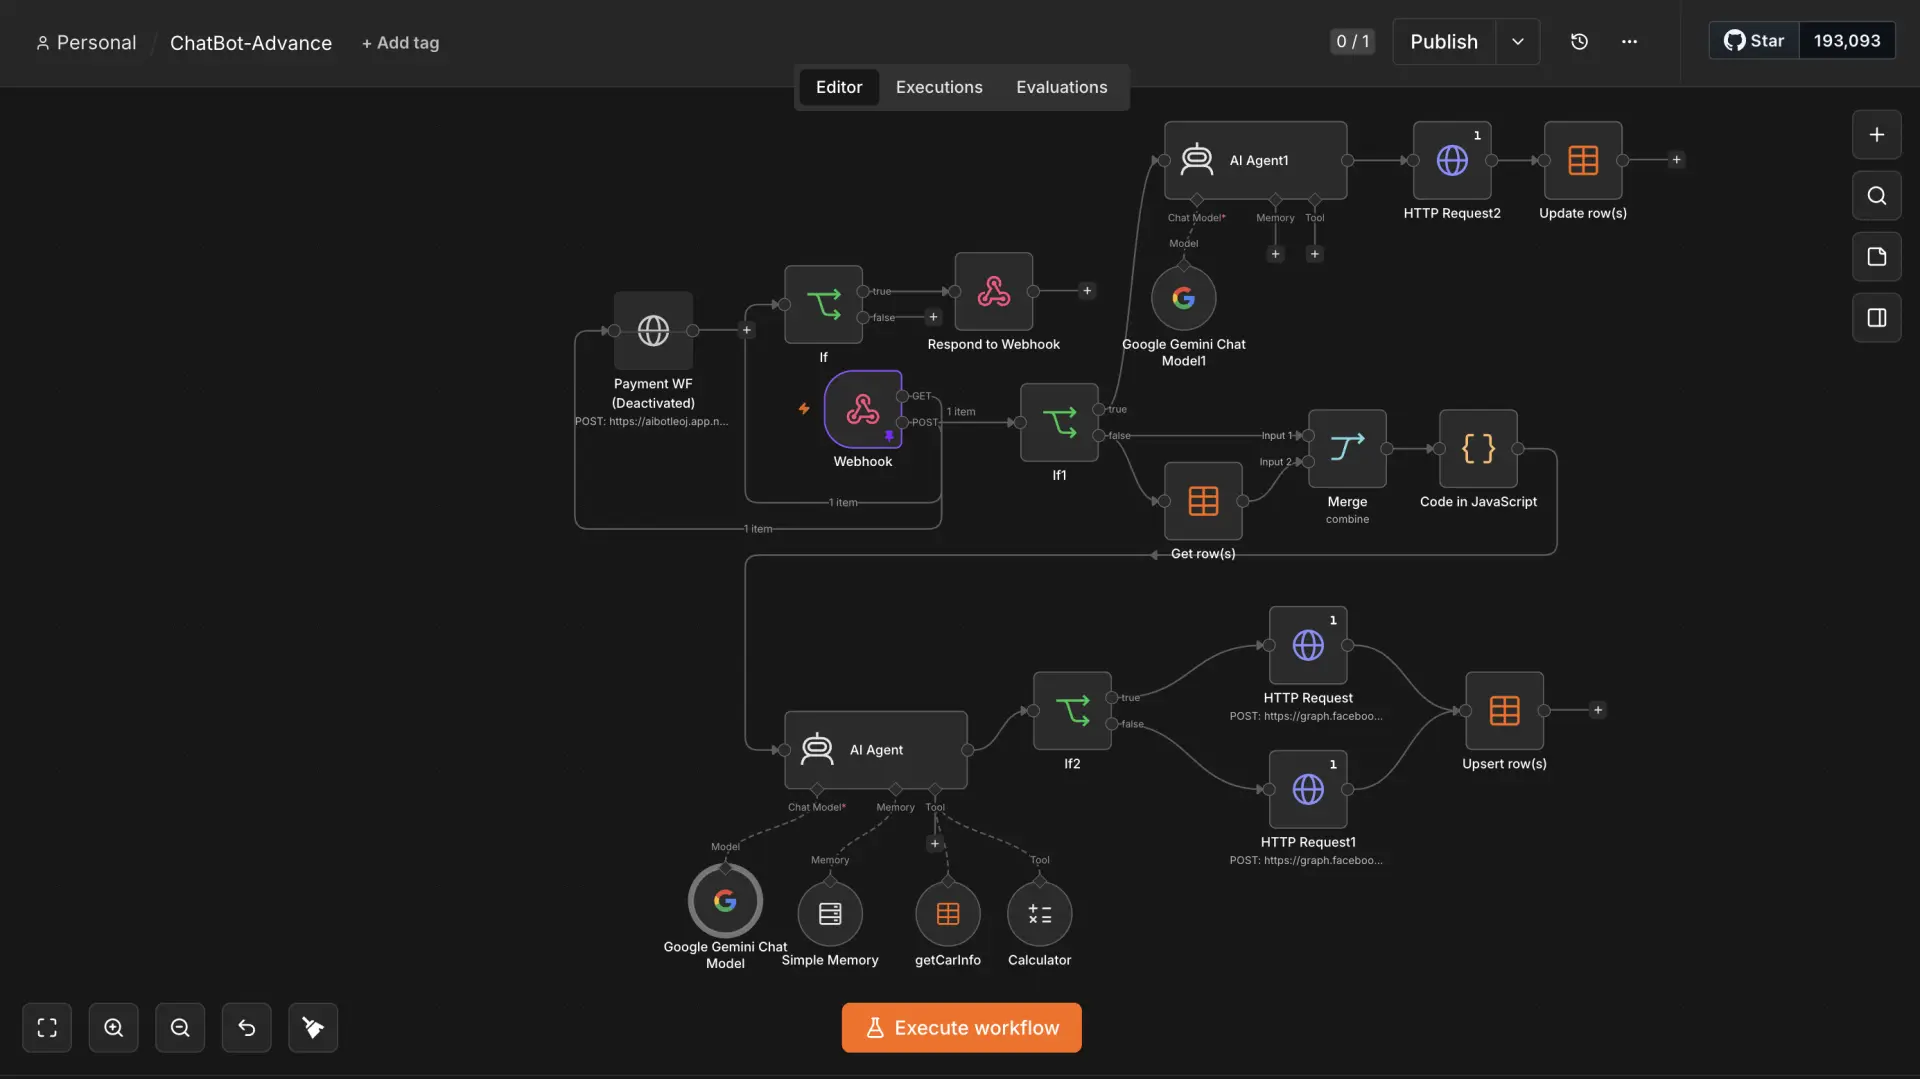The height and width of the screenshot is (1079, 1920).
Task: Open the AI Agent1 node
Action: point(1255,160)
